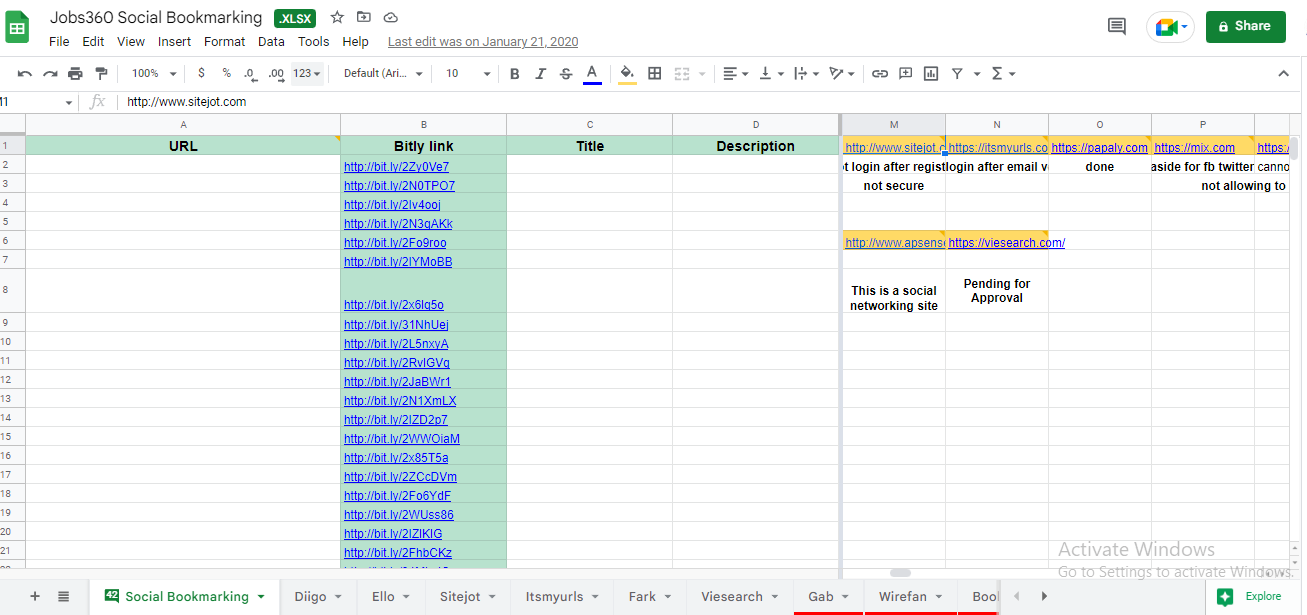Toggle strikethrough formatting
The height and width of the screenshot is (615, 1307).
pos(566,73)
